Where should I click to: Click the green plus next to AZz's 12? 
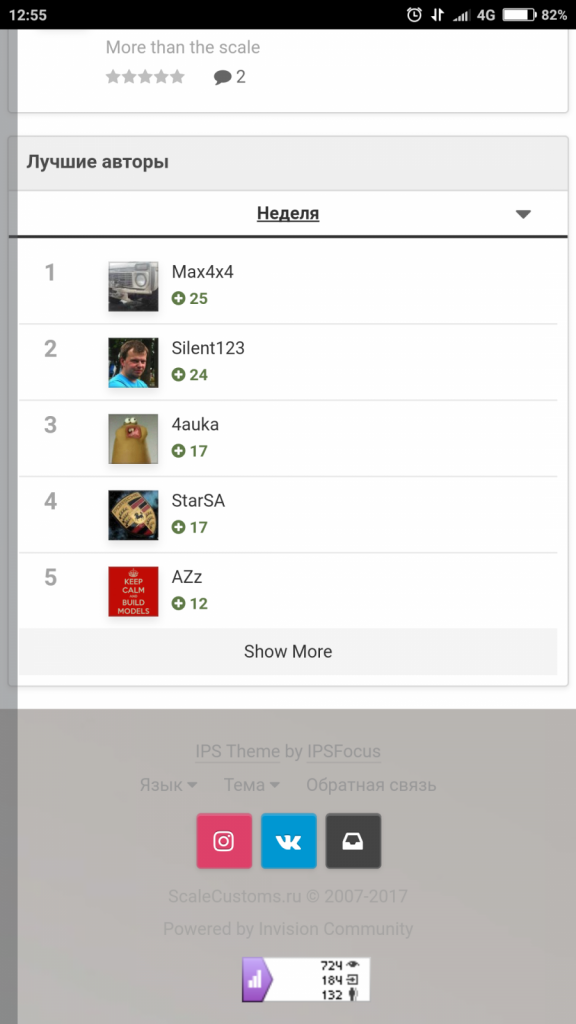[178, 603]
